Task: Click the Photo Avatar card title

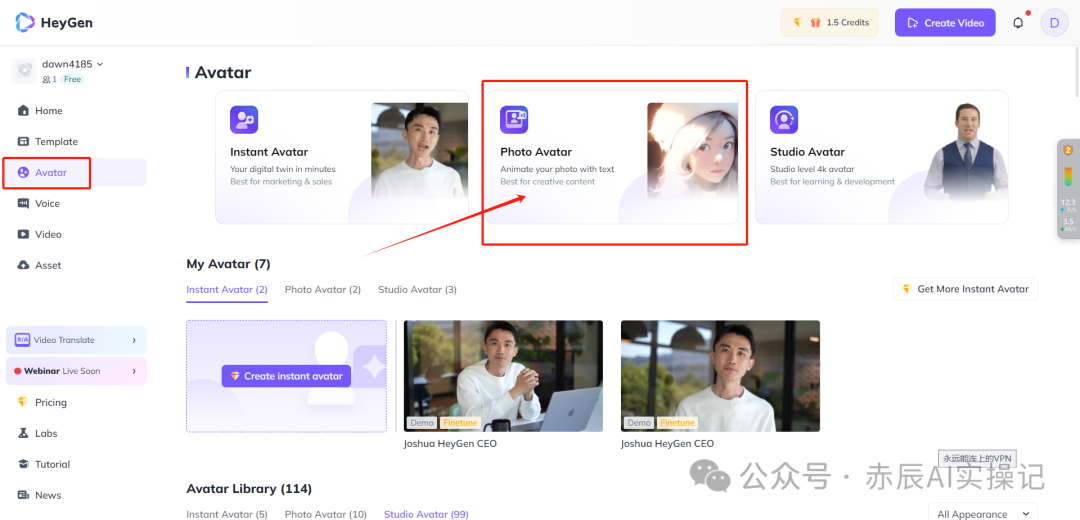Action: pyautogui.click(x=536, y=152)
